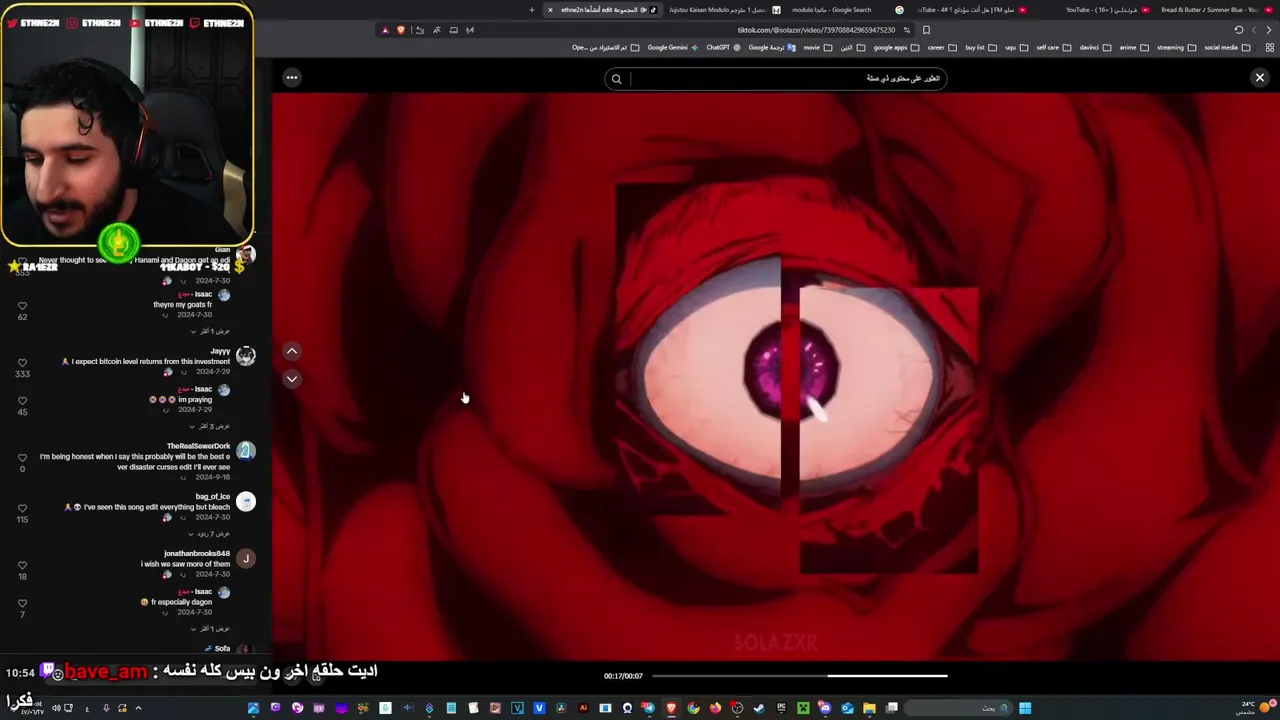Click the Brave shields lion icon

click(x=401, y=30)
